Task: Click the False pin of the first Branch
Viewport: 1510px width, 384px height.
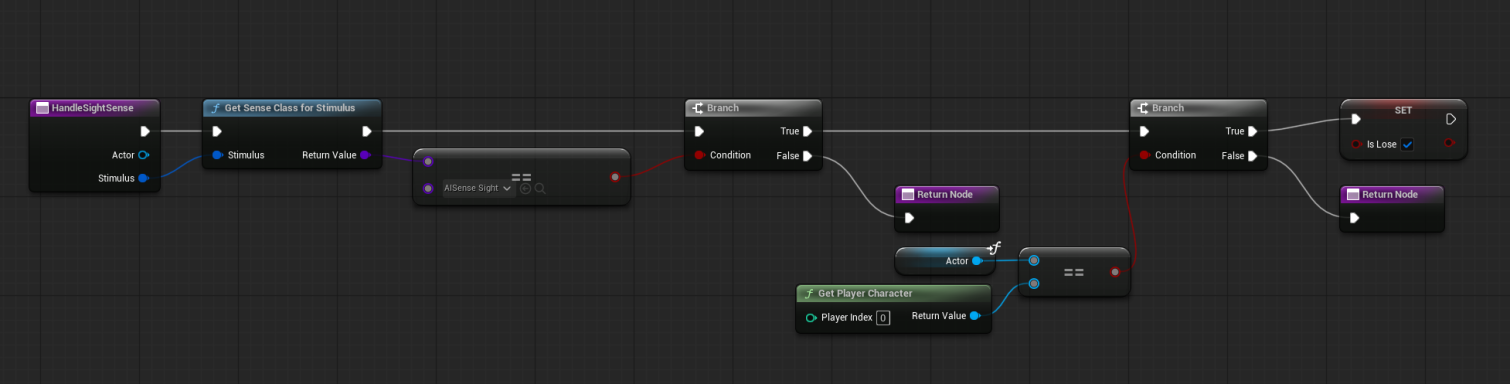Action: point(807,155)
